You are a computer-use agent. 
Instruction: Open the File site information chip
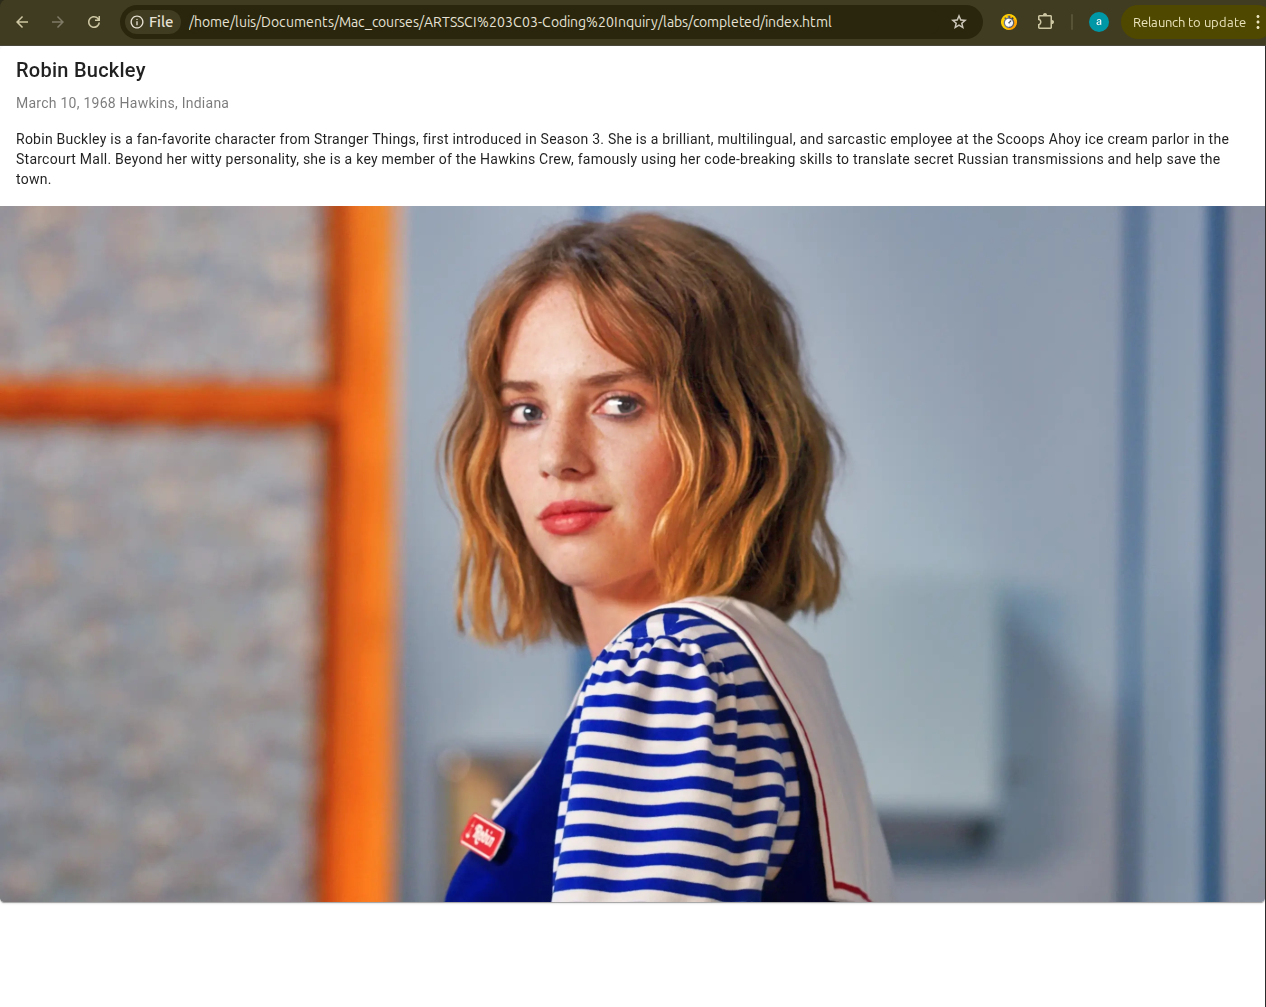pos(152,22)
